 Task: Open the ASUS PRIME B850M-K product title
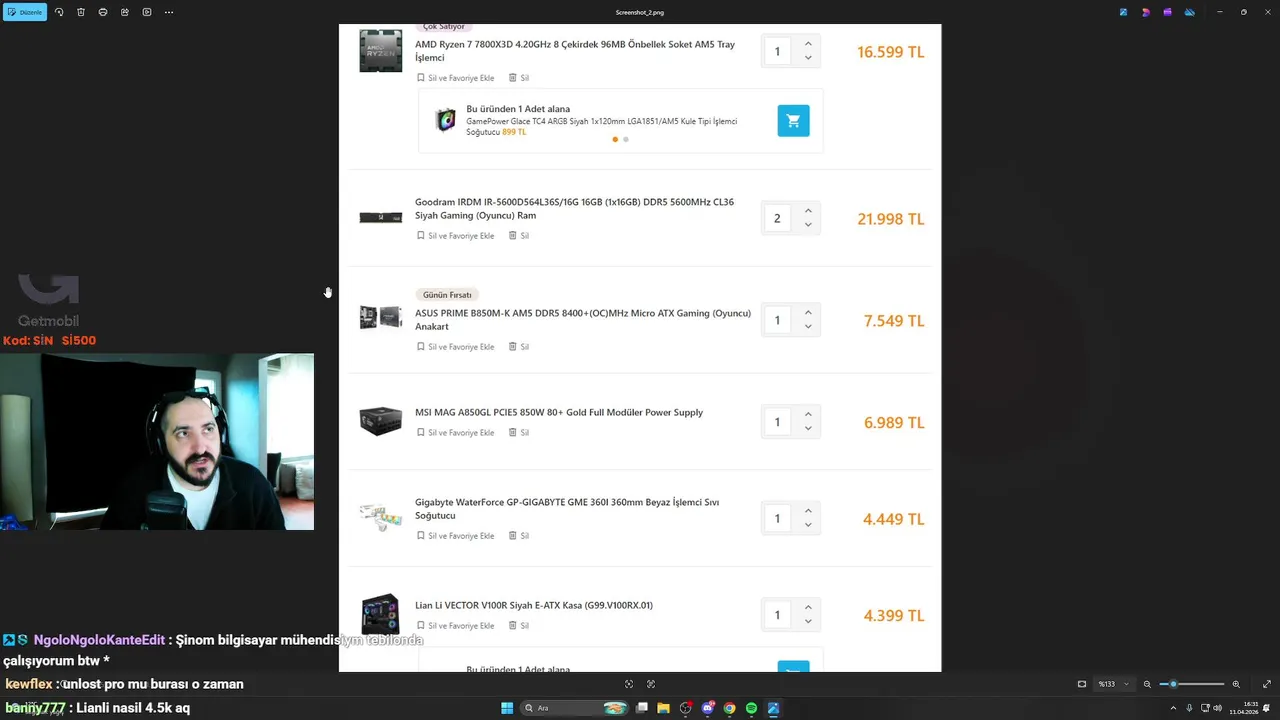pos(583,320)
